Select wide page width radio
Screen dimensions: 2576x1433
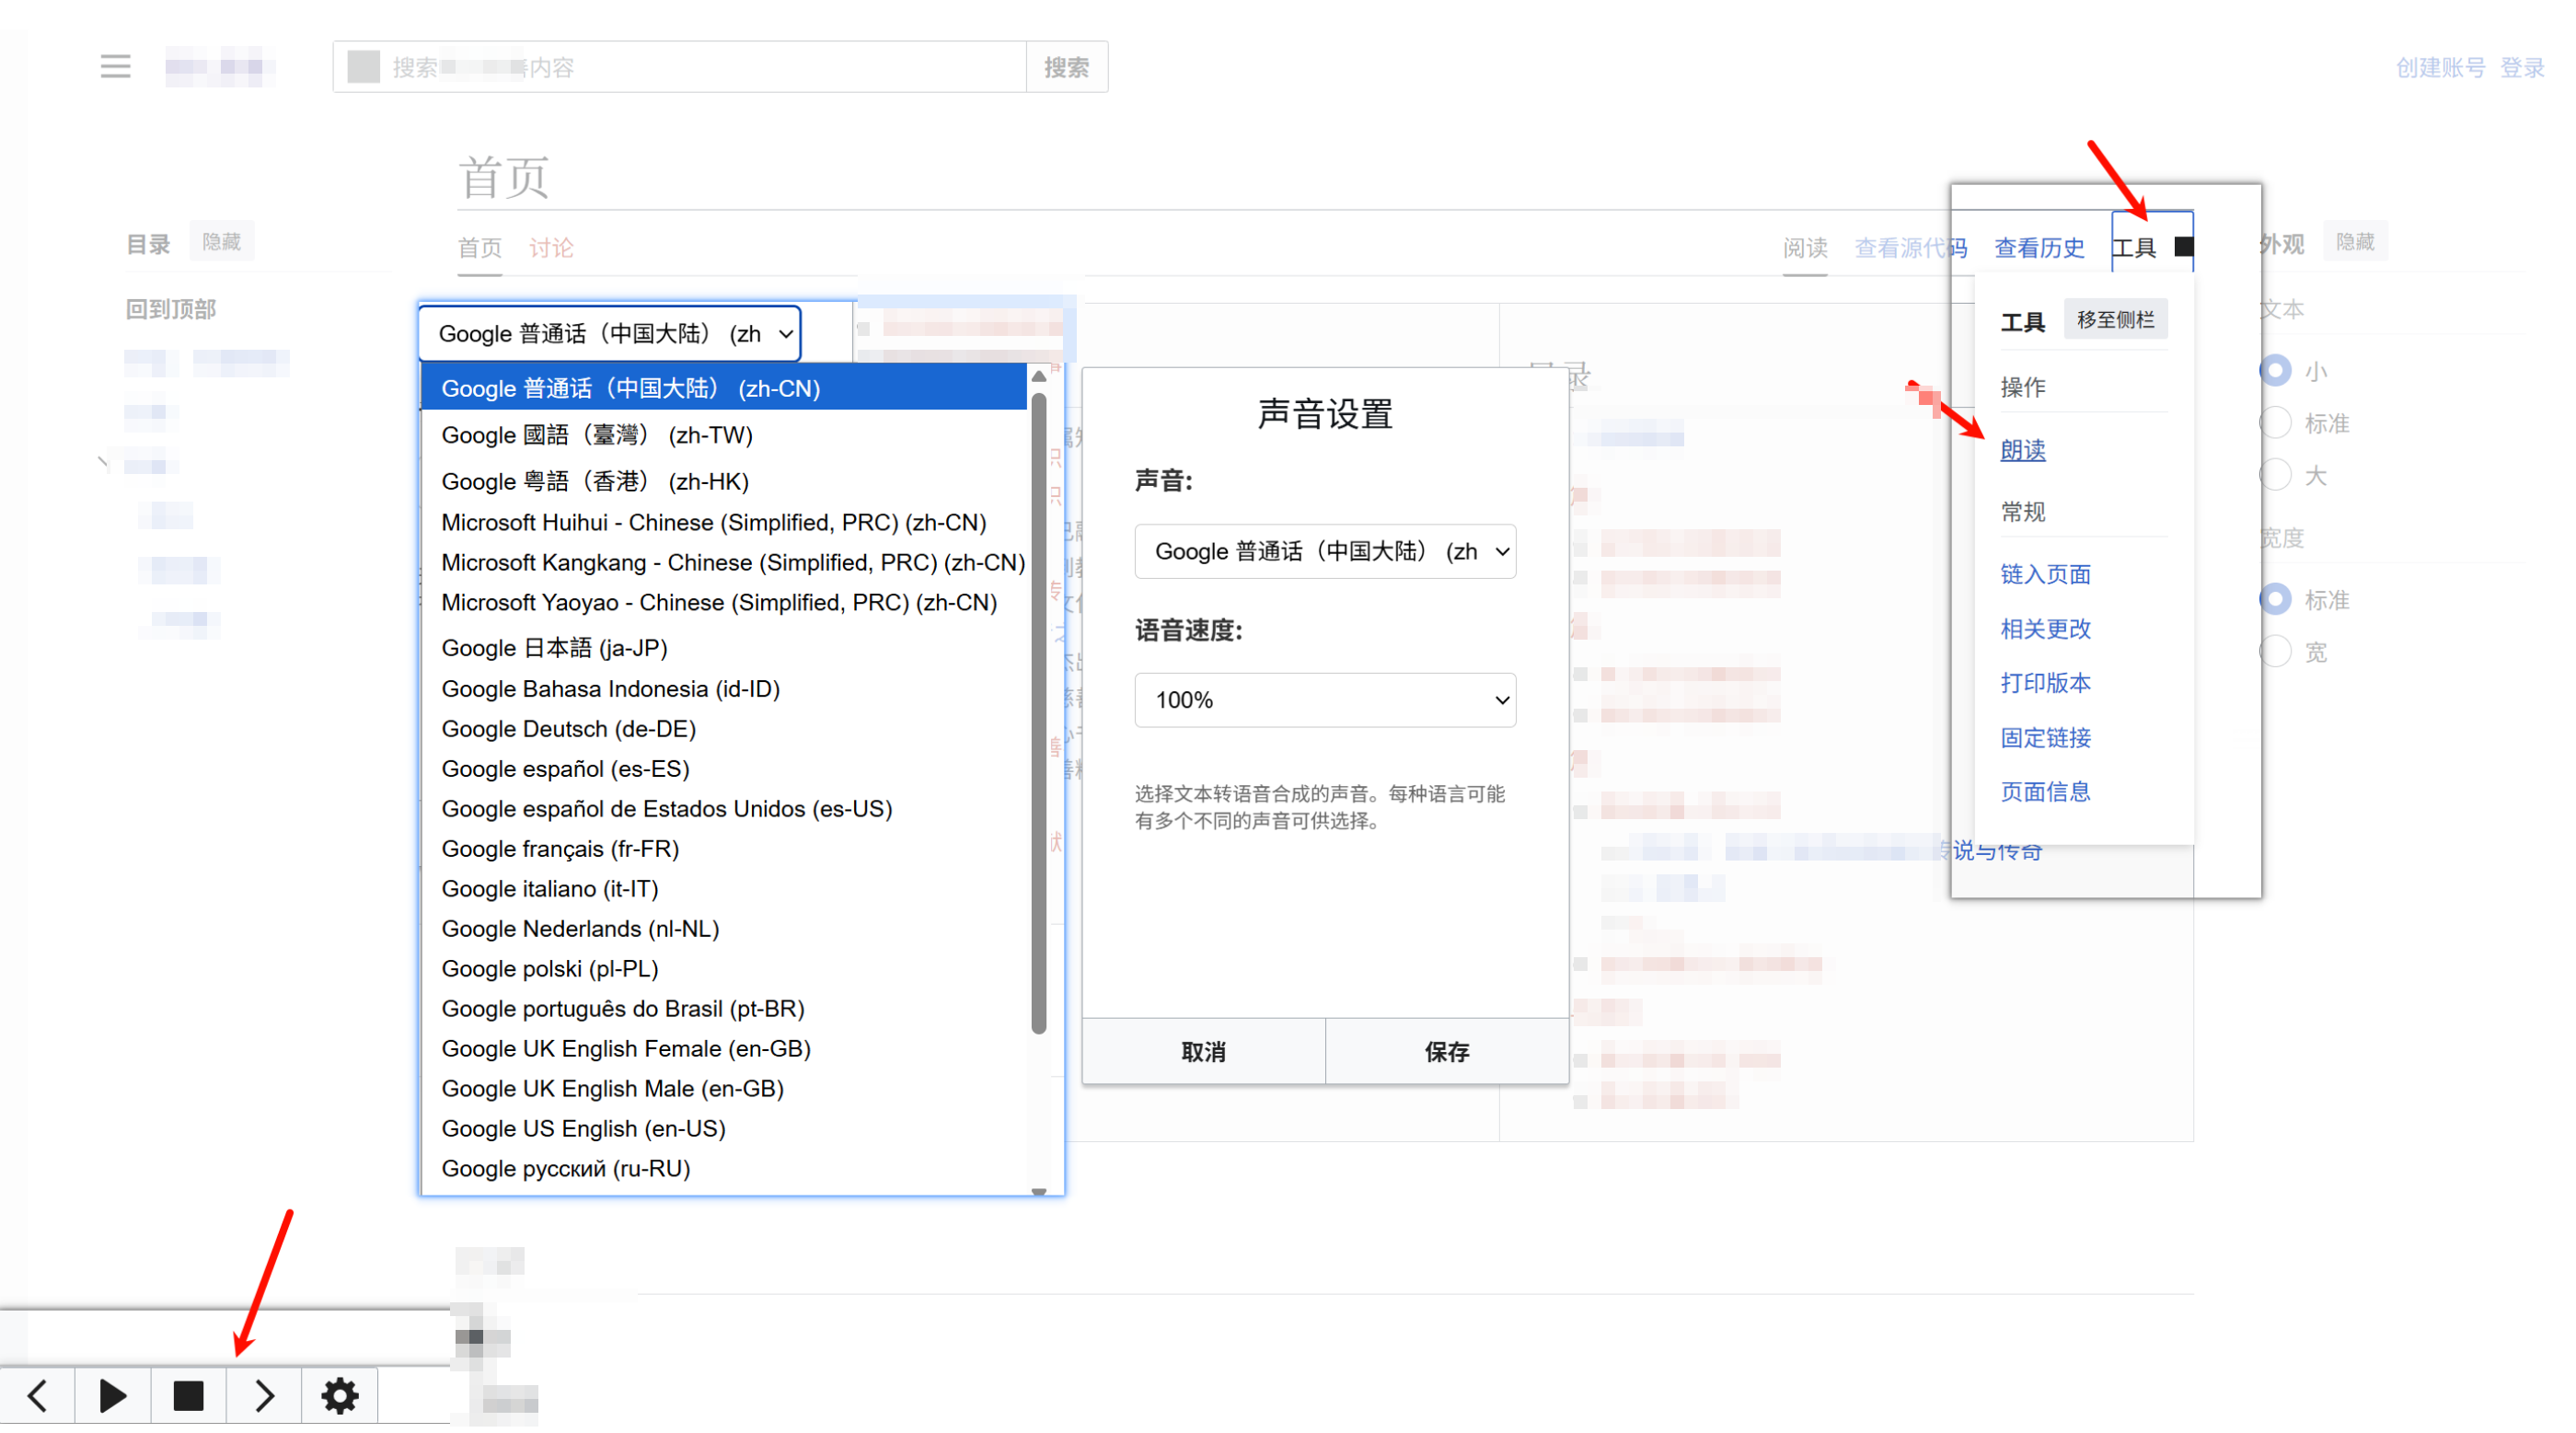click(x=2276, y=652)
